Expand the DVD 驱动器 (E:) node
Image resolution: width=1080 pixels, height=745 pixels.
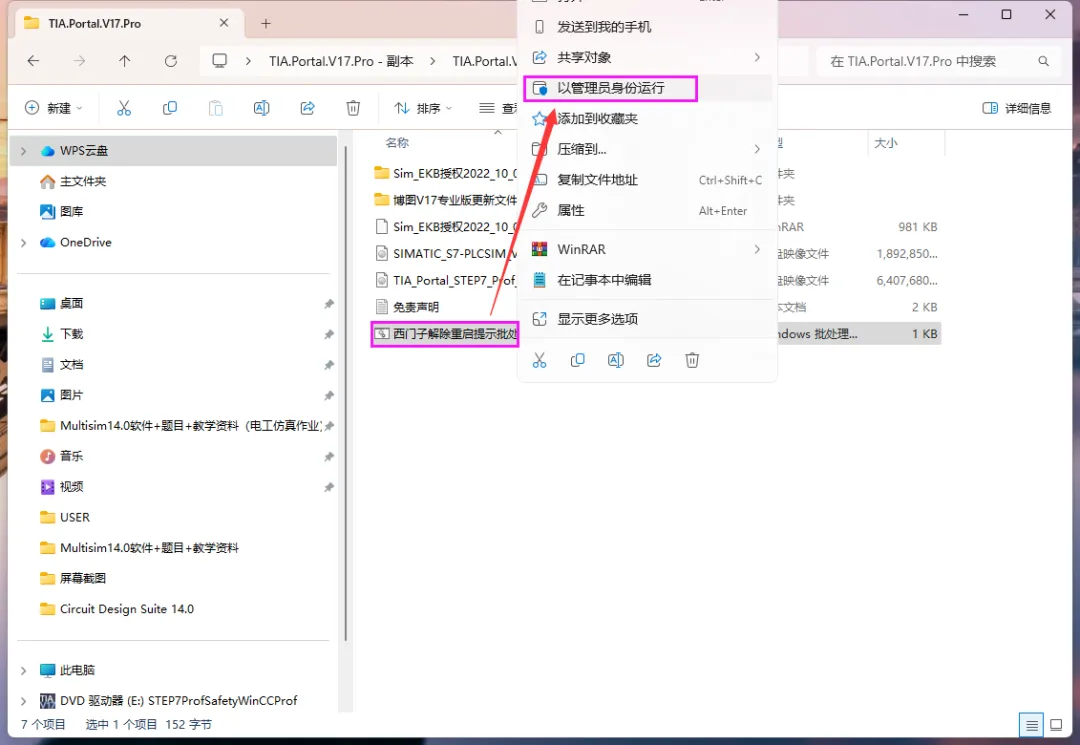click(23, 701)
